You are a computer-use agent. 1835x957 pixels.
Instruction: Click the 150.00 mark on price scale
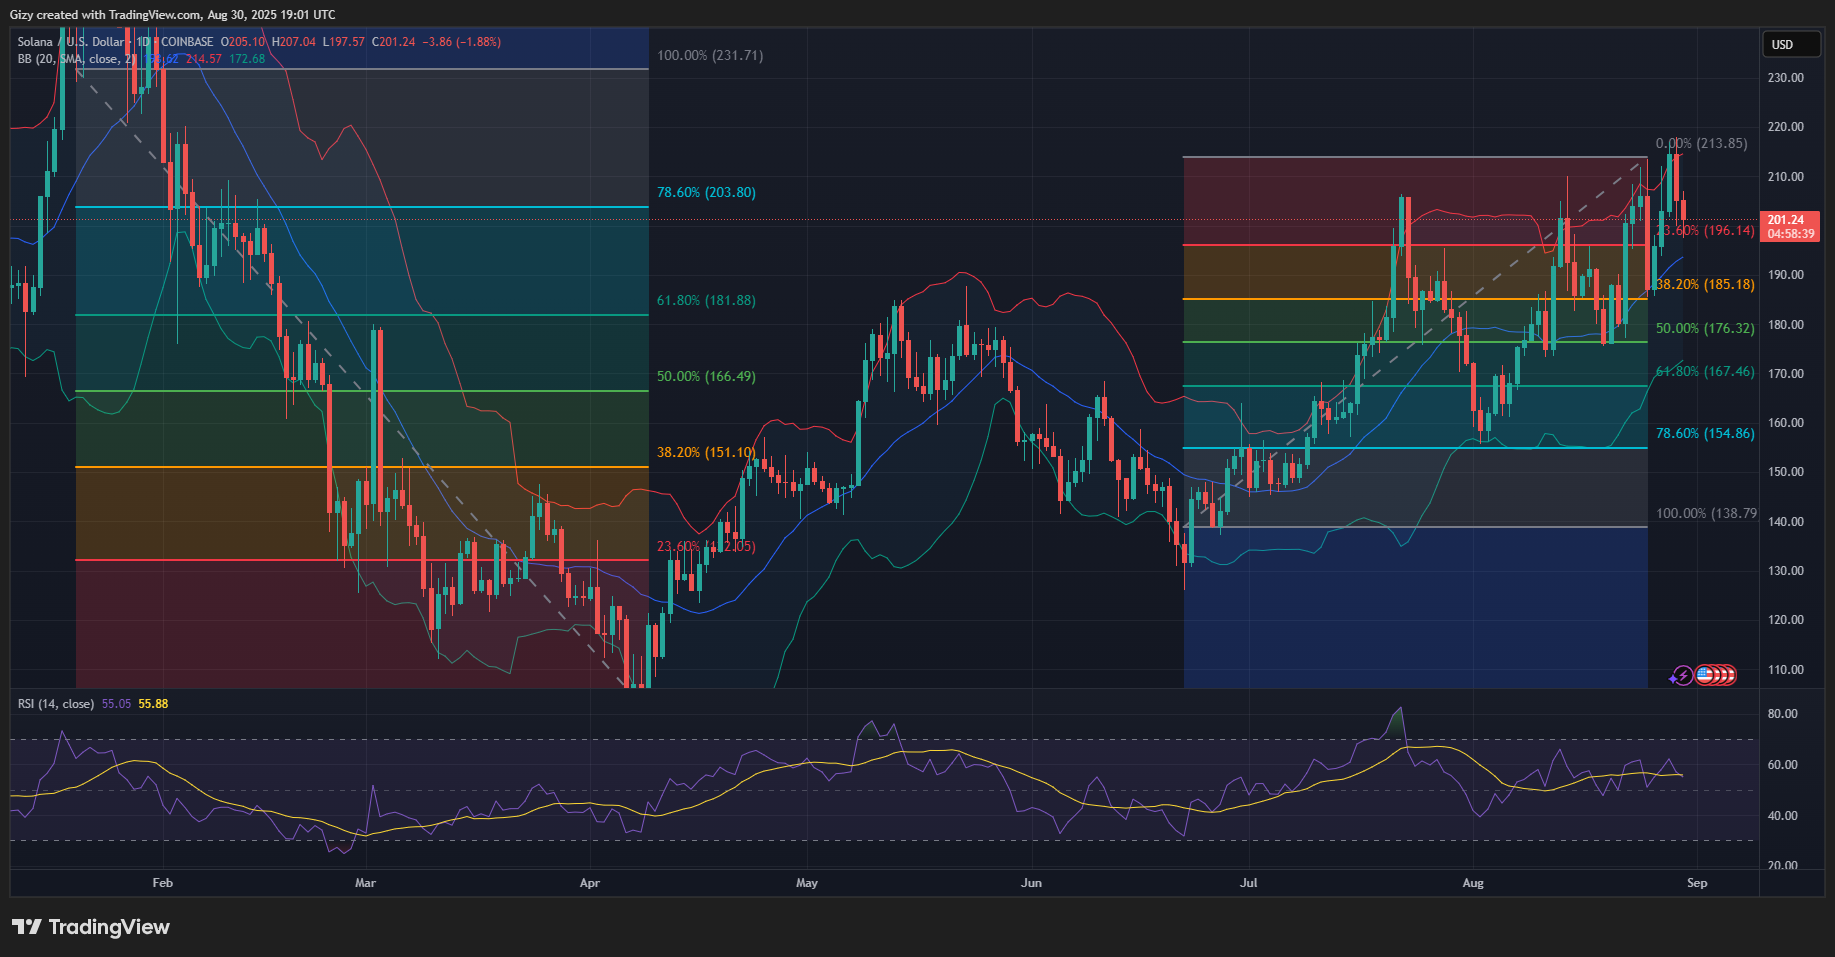pyautogui.click(x=1785, y=472)
